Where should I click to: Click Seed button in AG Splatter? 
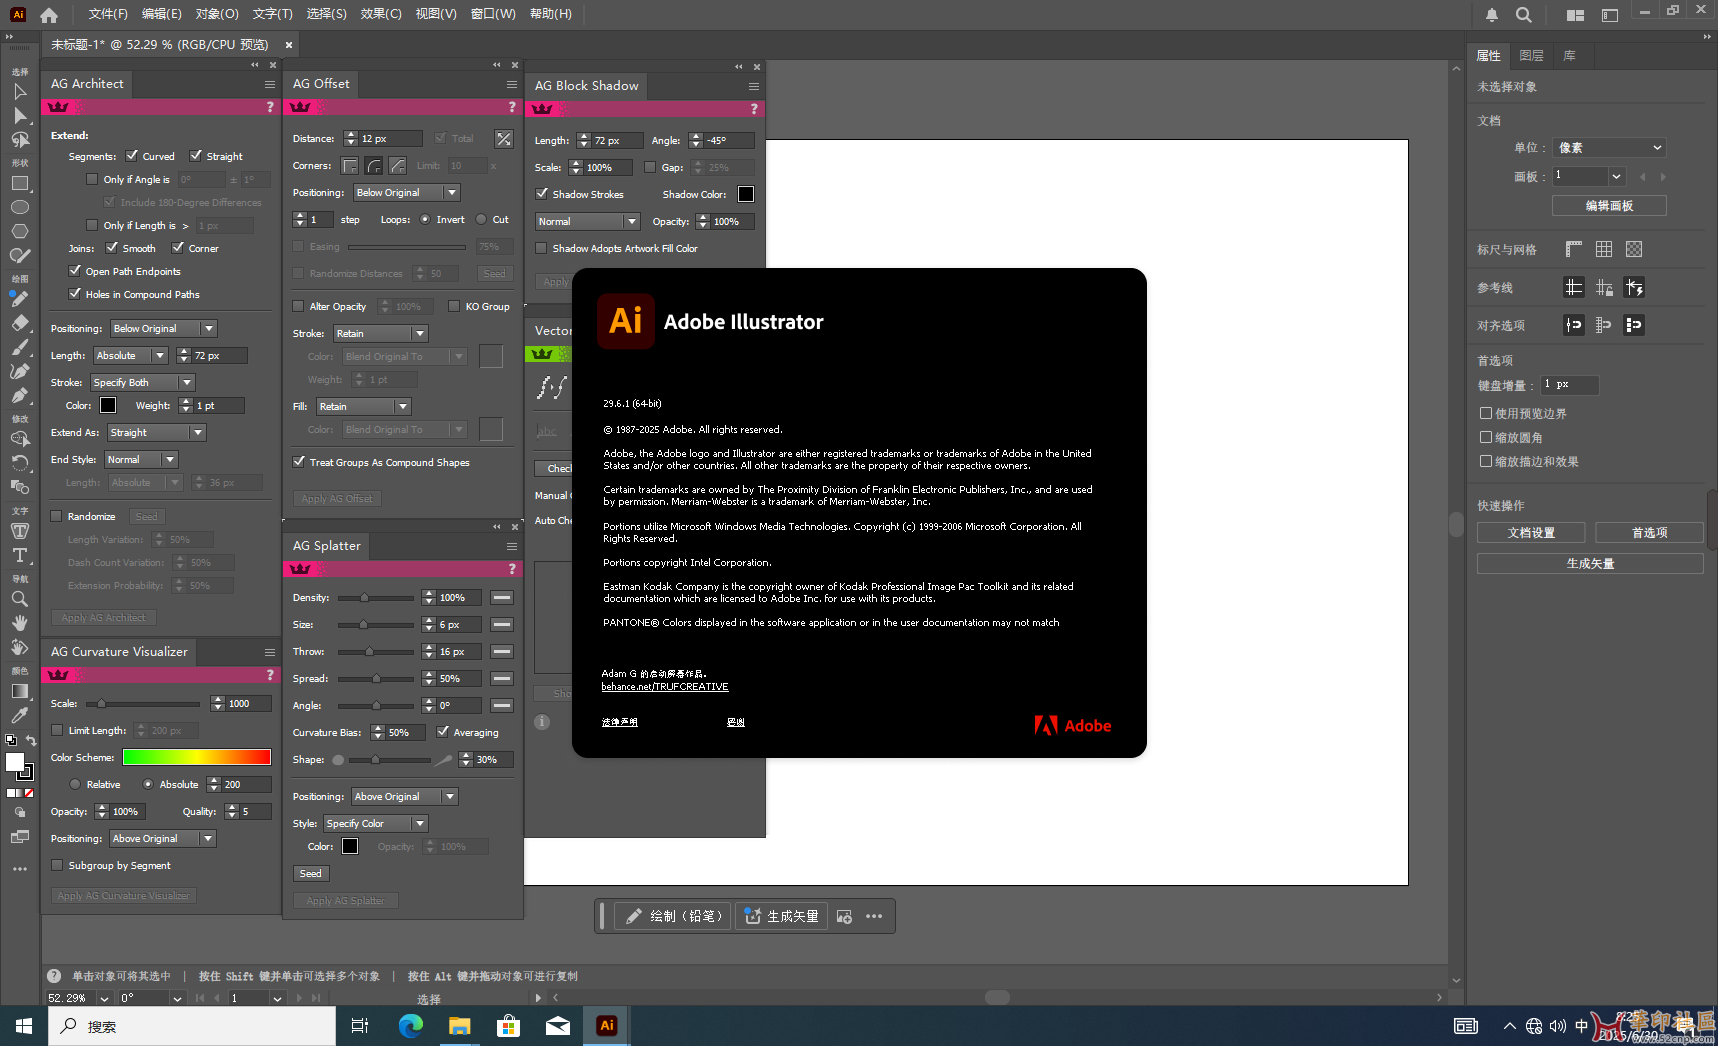tap(311, 874)
